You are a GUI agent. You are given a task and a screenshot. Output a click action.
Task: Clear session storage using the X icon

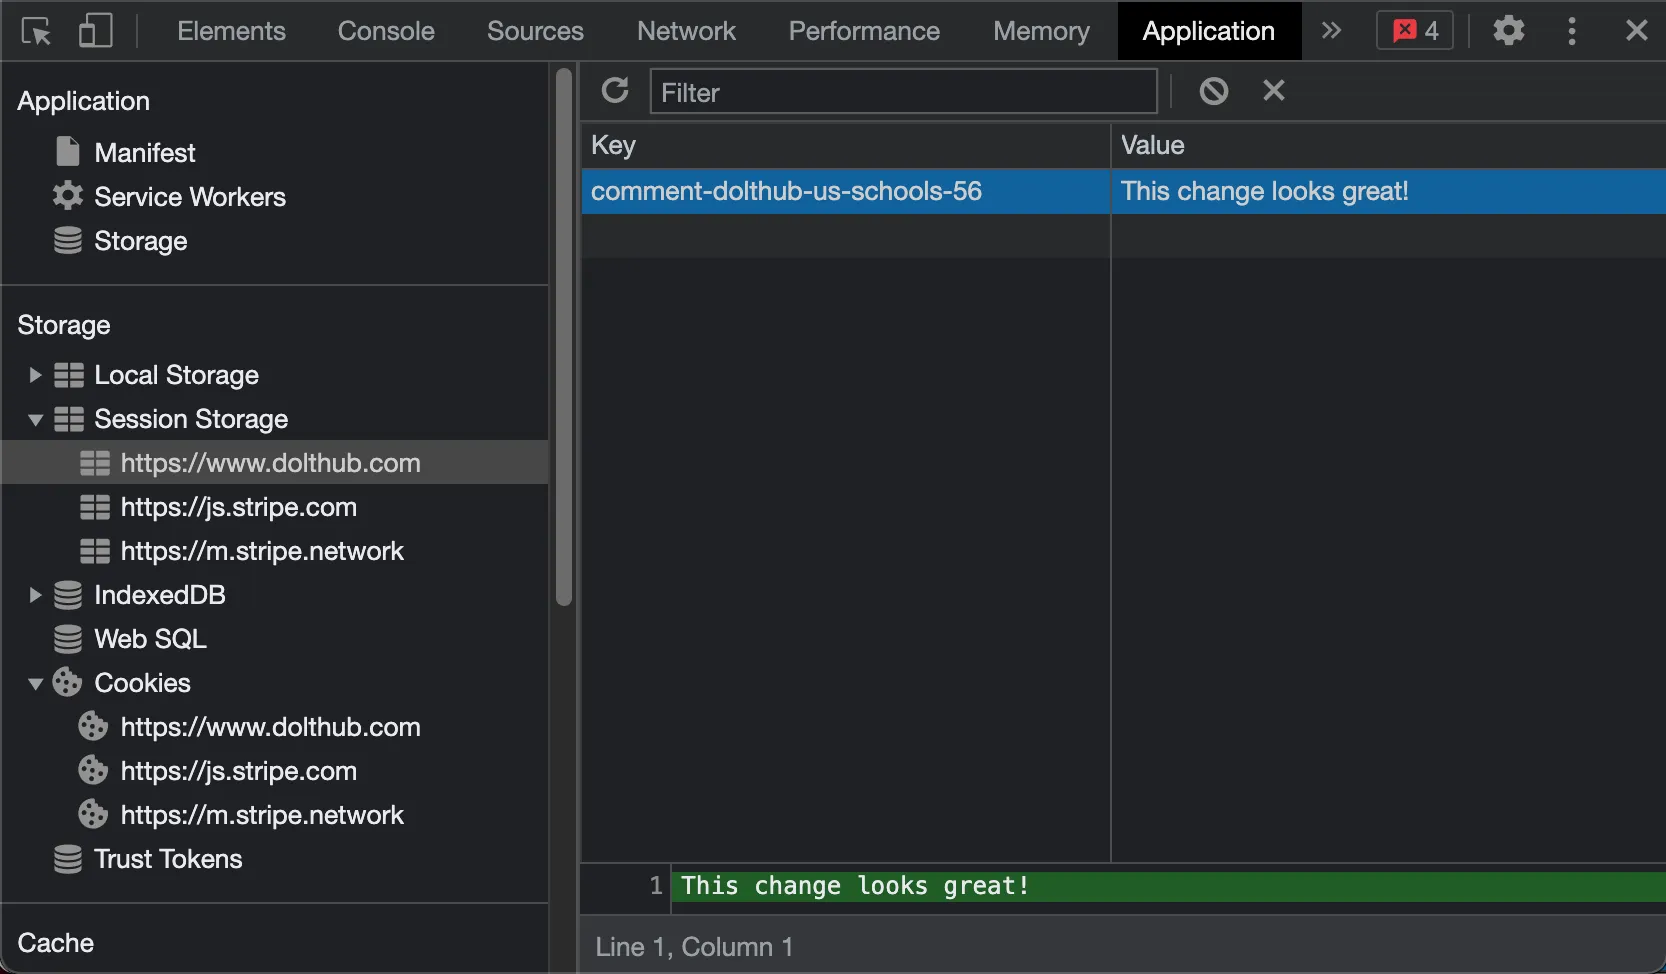pyautogui.click(x=1271, y=91)
